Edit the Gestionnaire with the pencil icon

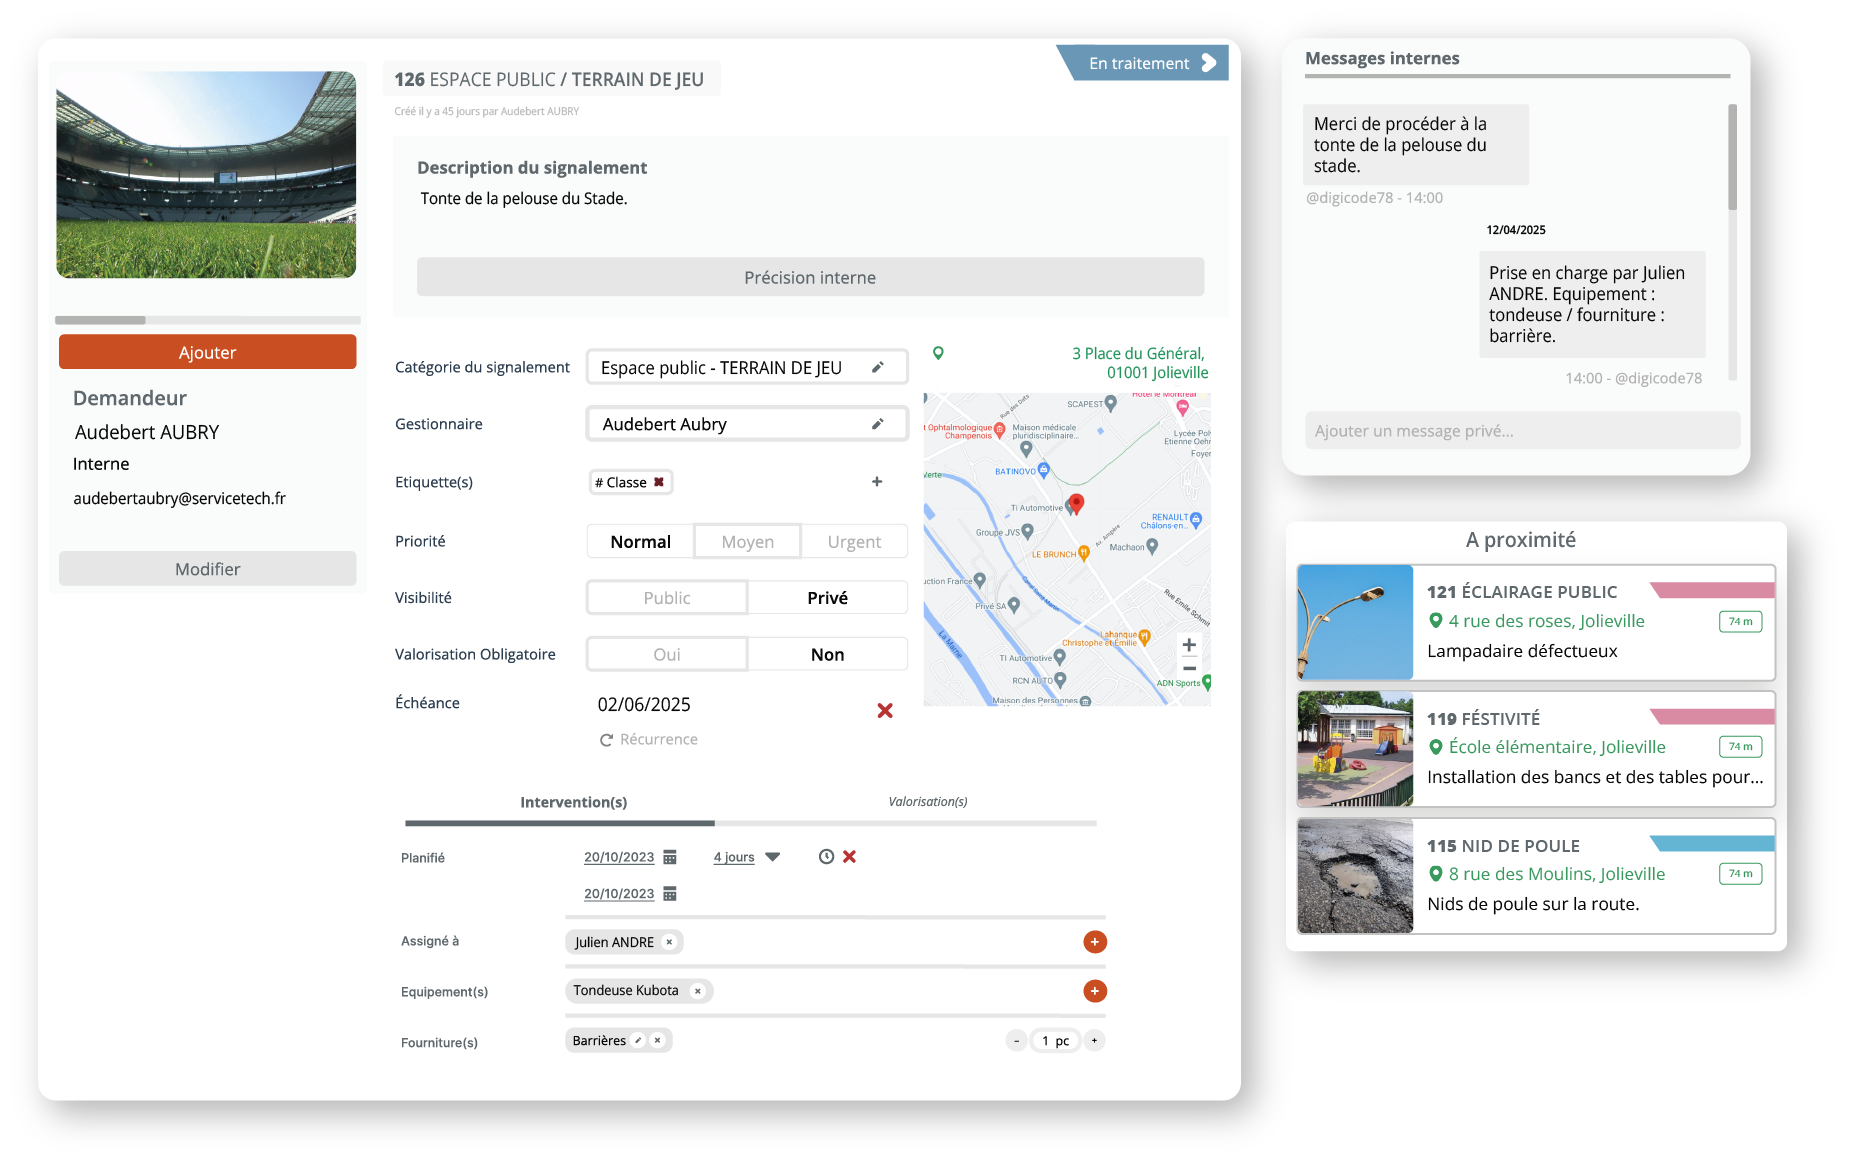877,424
